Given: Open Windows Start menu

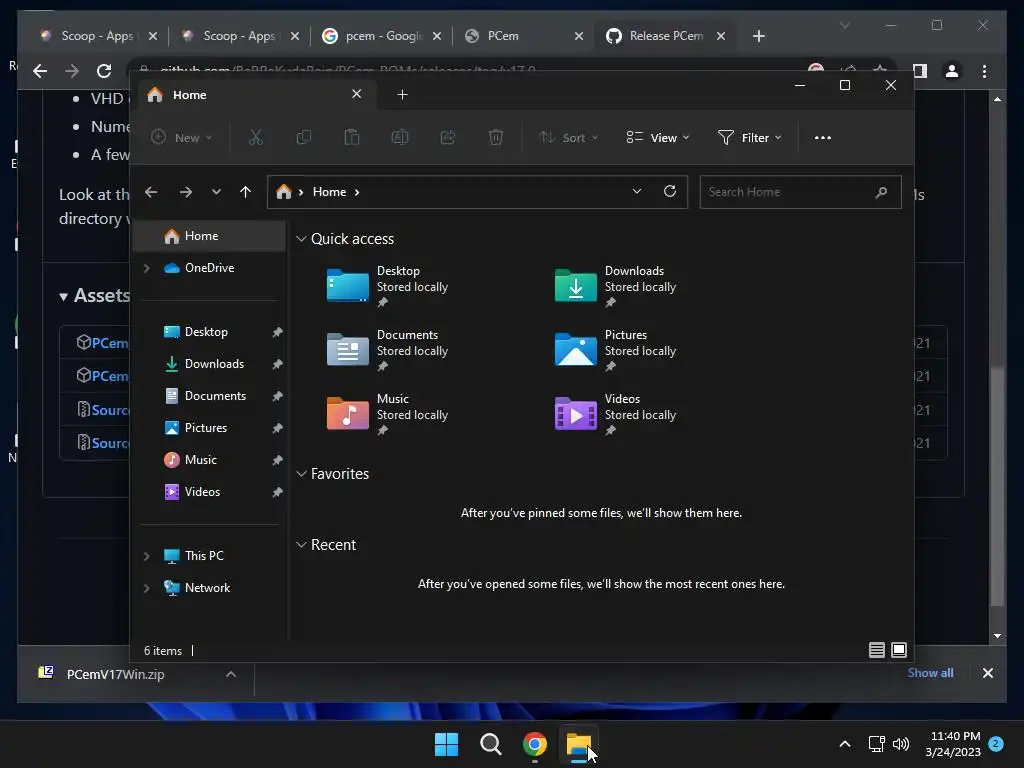Looking at the screenshot, I should (x=447, y=744).
